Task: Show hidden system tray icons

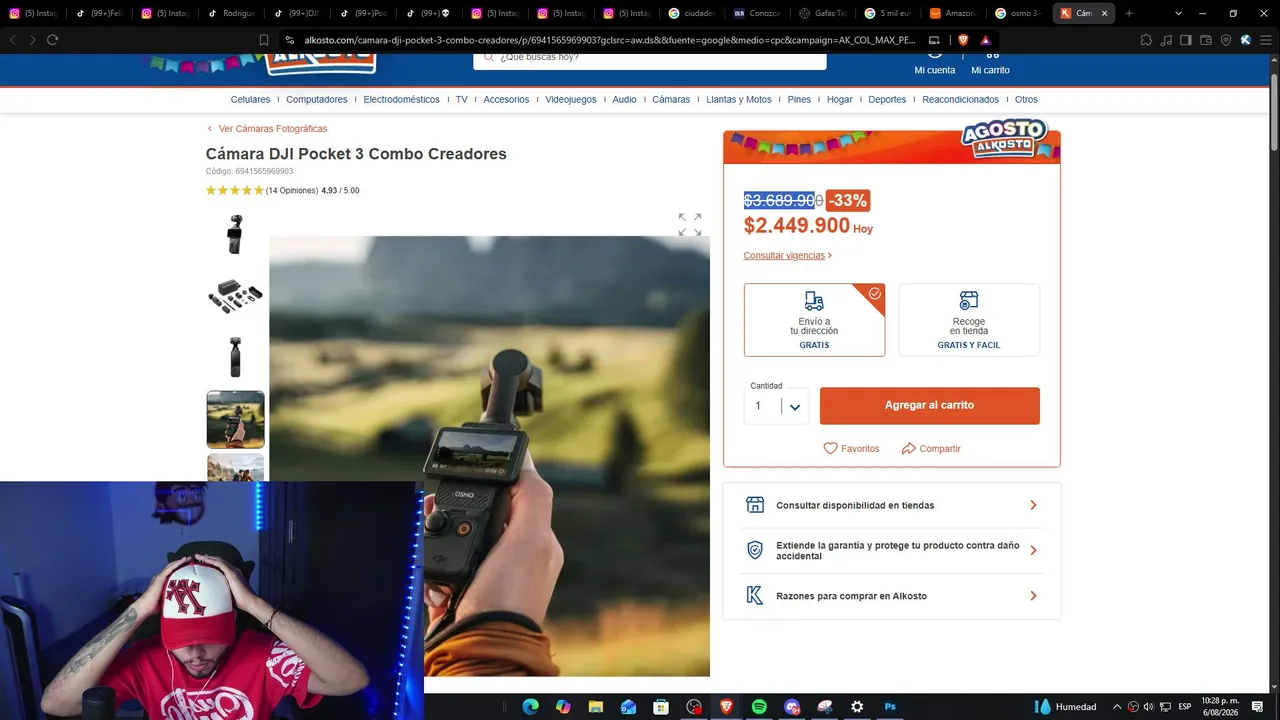Action: point(1117,707)
